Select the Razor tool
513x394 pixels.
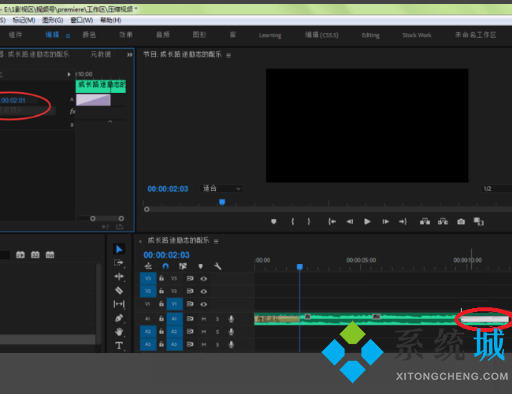coord(119,290)
